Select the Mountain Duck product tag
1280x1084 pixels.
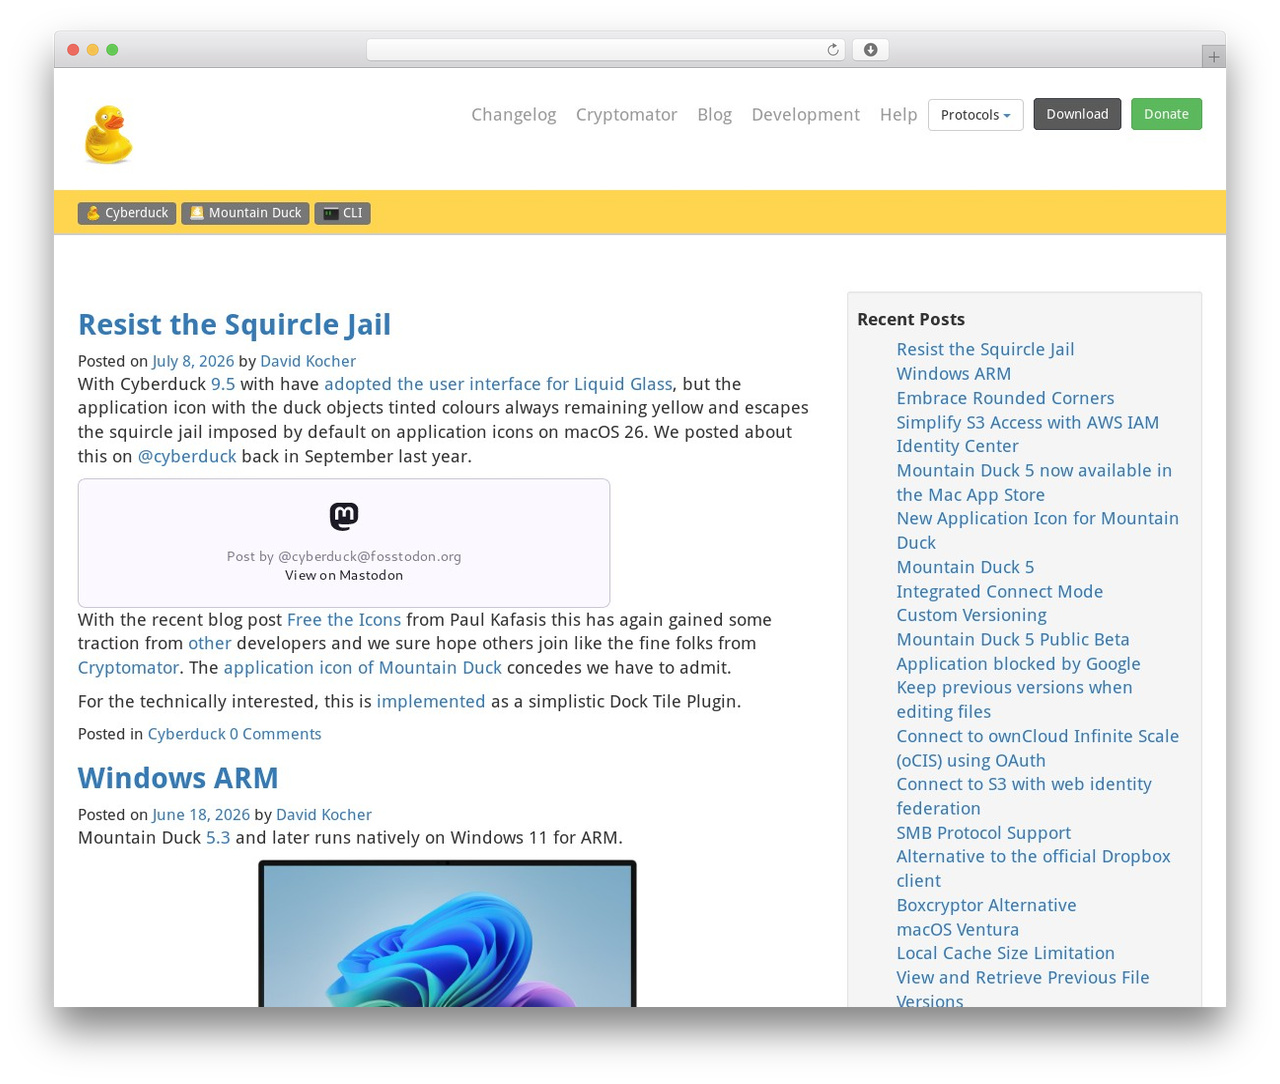(x=245, y=213)
